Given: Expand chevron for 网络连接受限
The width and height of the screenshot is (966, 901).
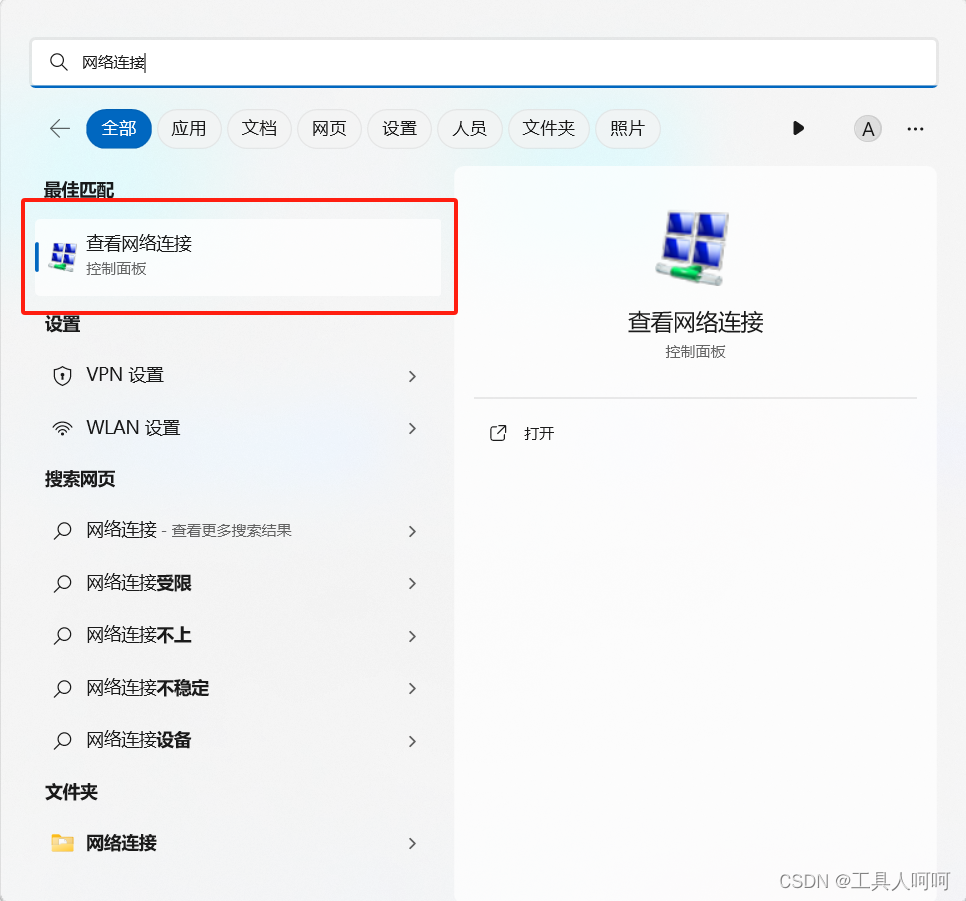Looking at the screenshot, I should pyautogui.click(x=412, y=583).
